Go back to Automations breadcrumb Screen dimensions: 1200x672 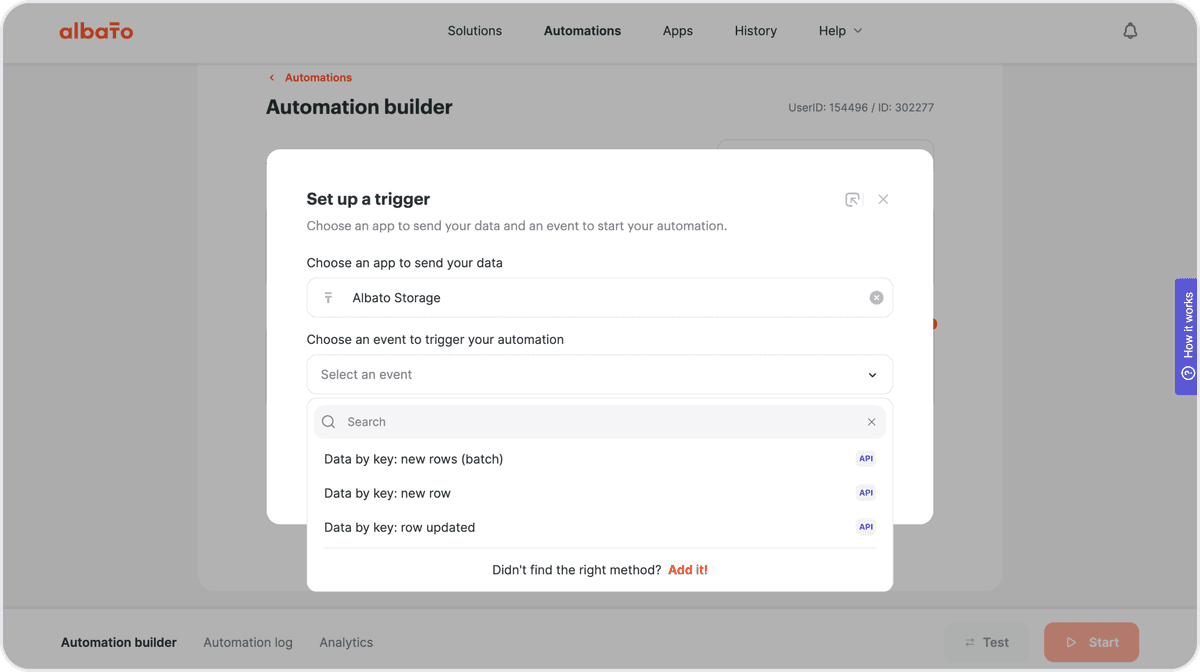(x=318, y=77)
